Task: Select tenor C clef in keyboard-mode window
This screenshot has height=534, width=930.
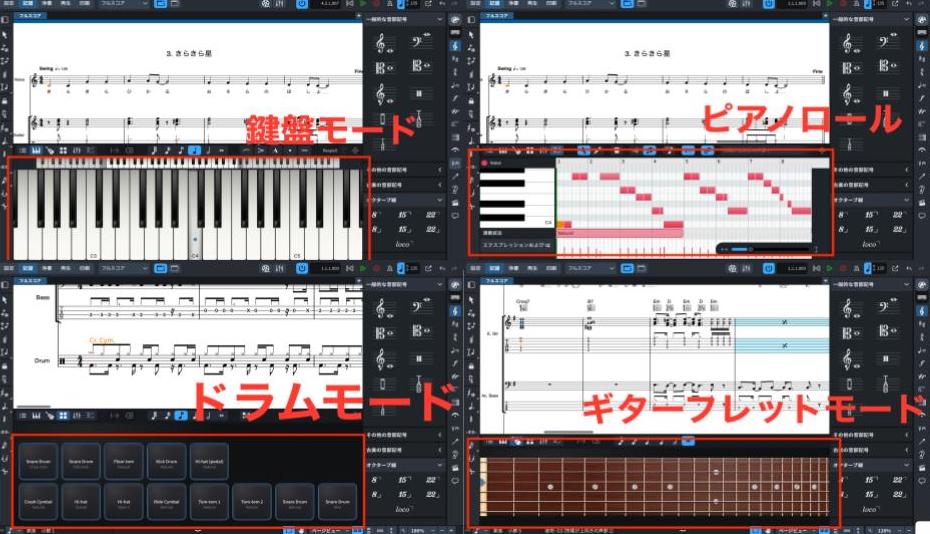Action: pyautogui.click(x=420, y=66)
